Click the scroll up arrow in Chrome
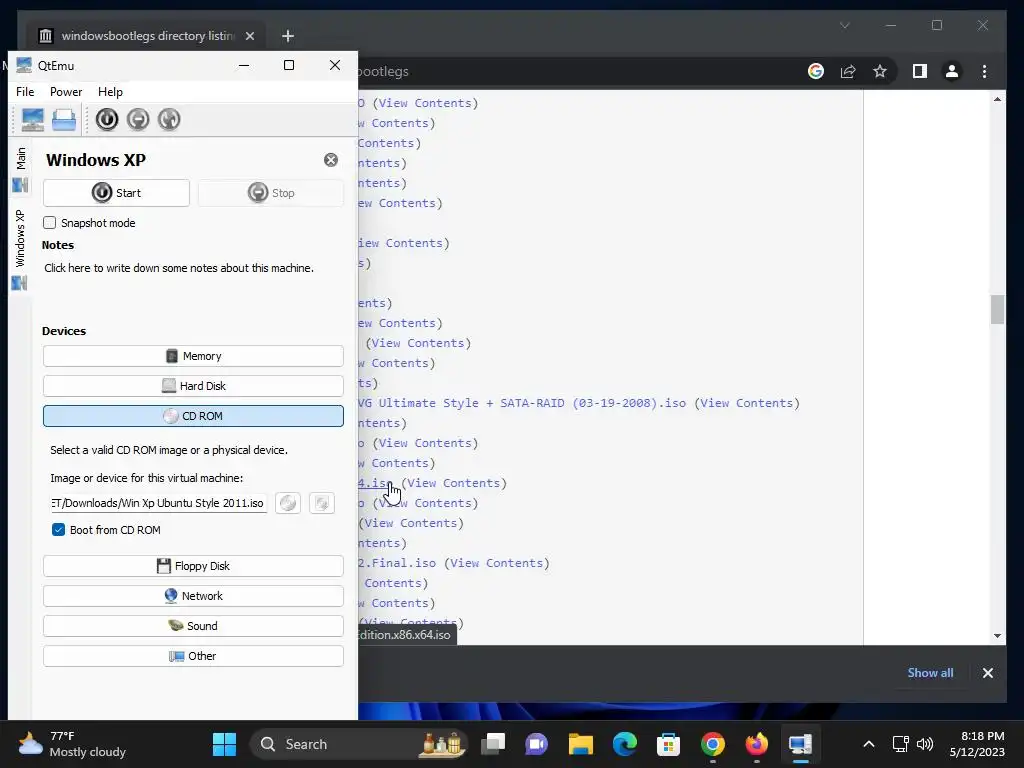The height and width of the screenshot is (768, 1024). point(997,99)
